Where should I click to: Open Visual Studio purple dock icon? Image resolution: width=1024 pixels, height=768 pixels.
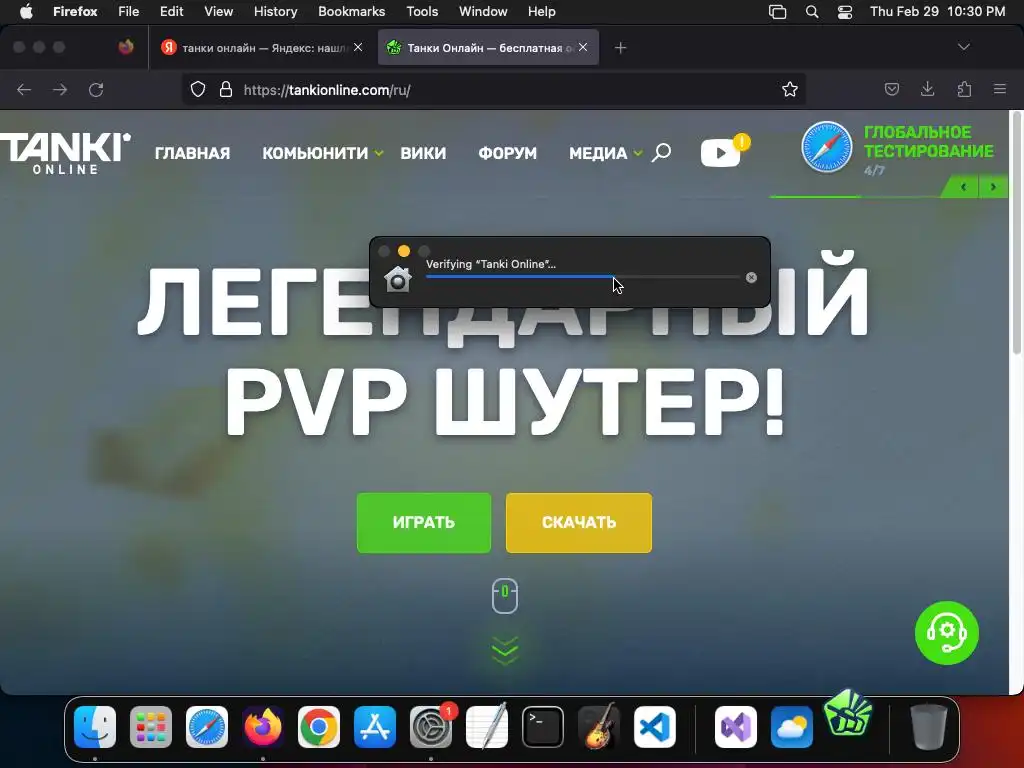736,727
